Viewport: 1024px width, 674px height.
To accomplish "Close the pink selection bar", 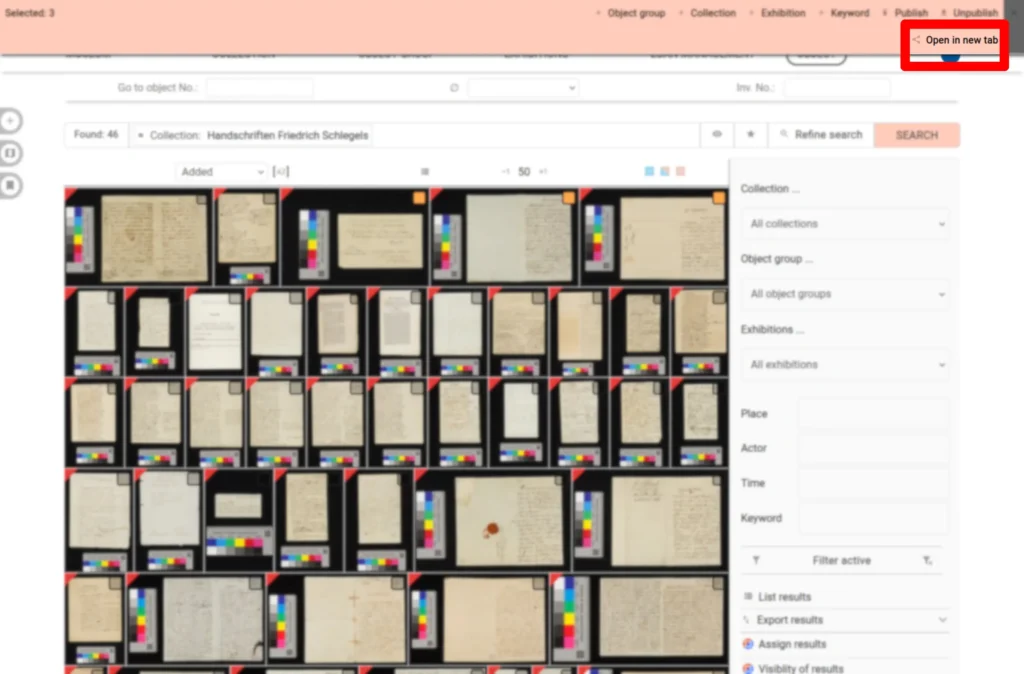I will click(1014, 12).
